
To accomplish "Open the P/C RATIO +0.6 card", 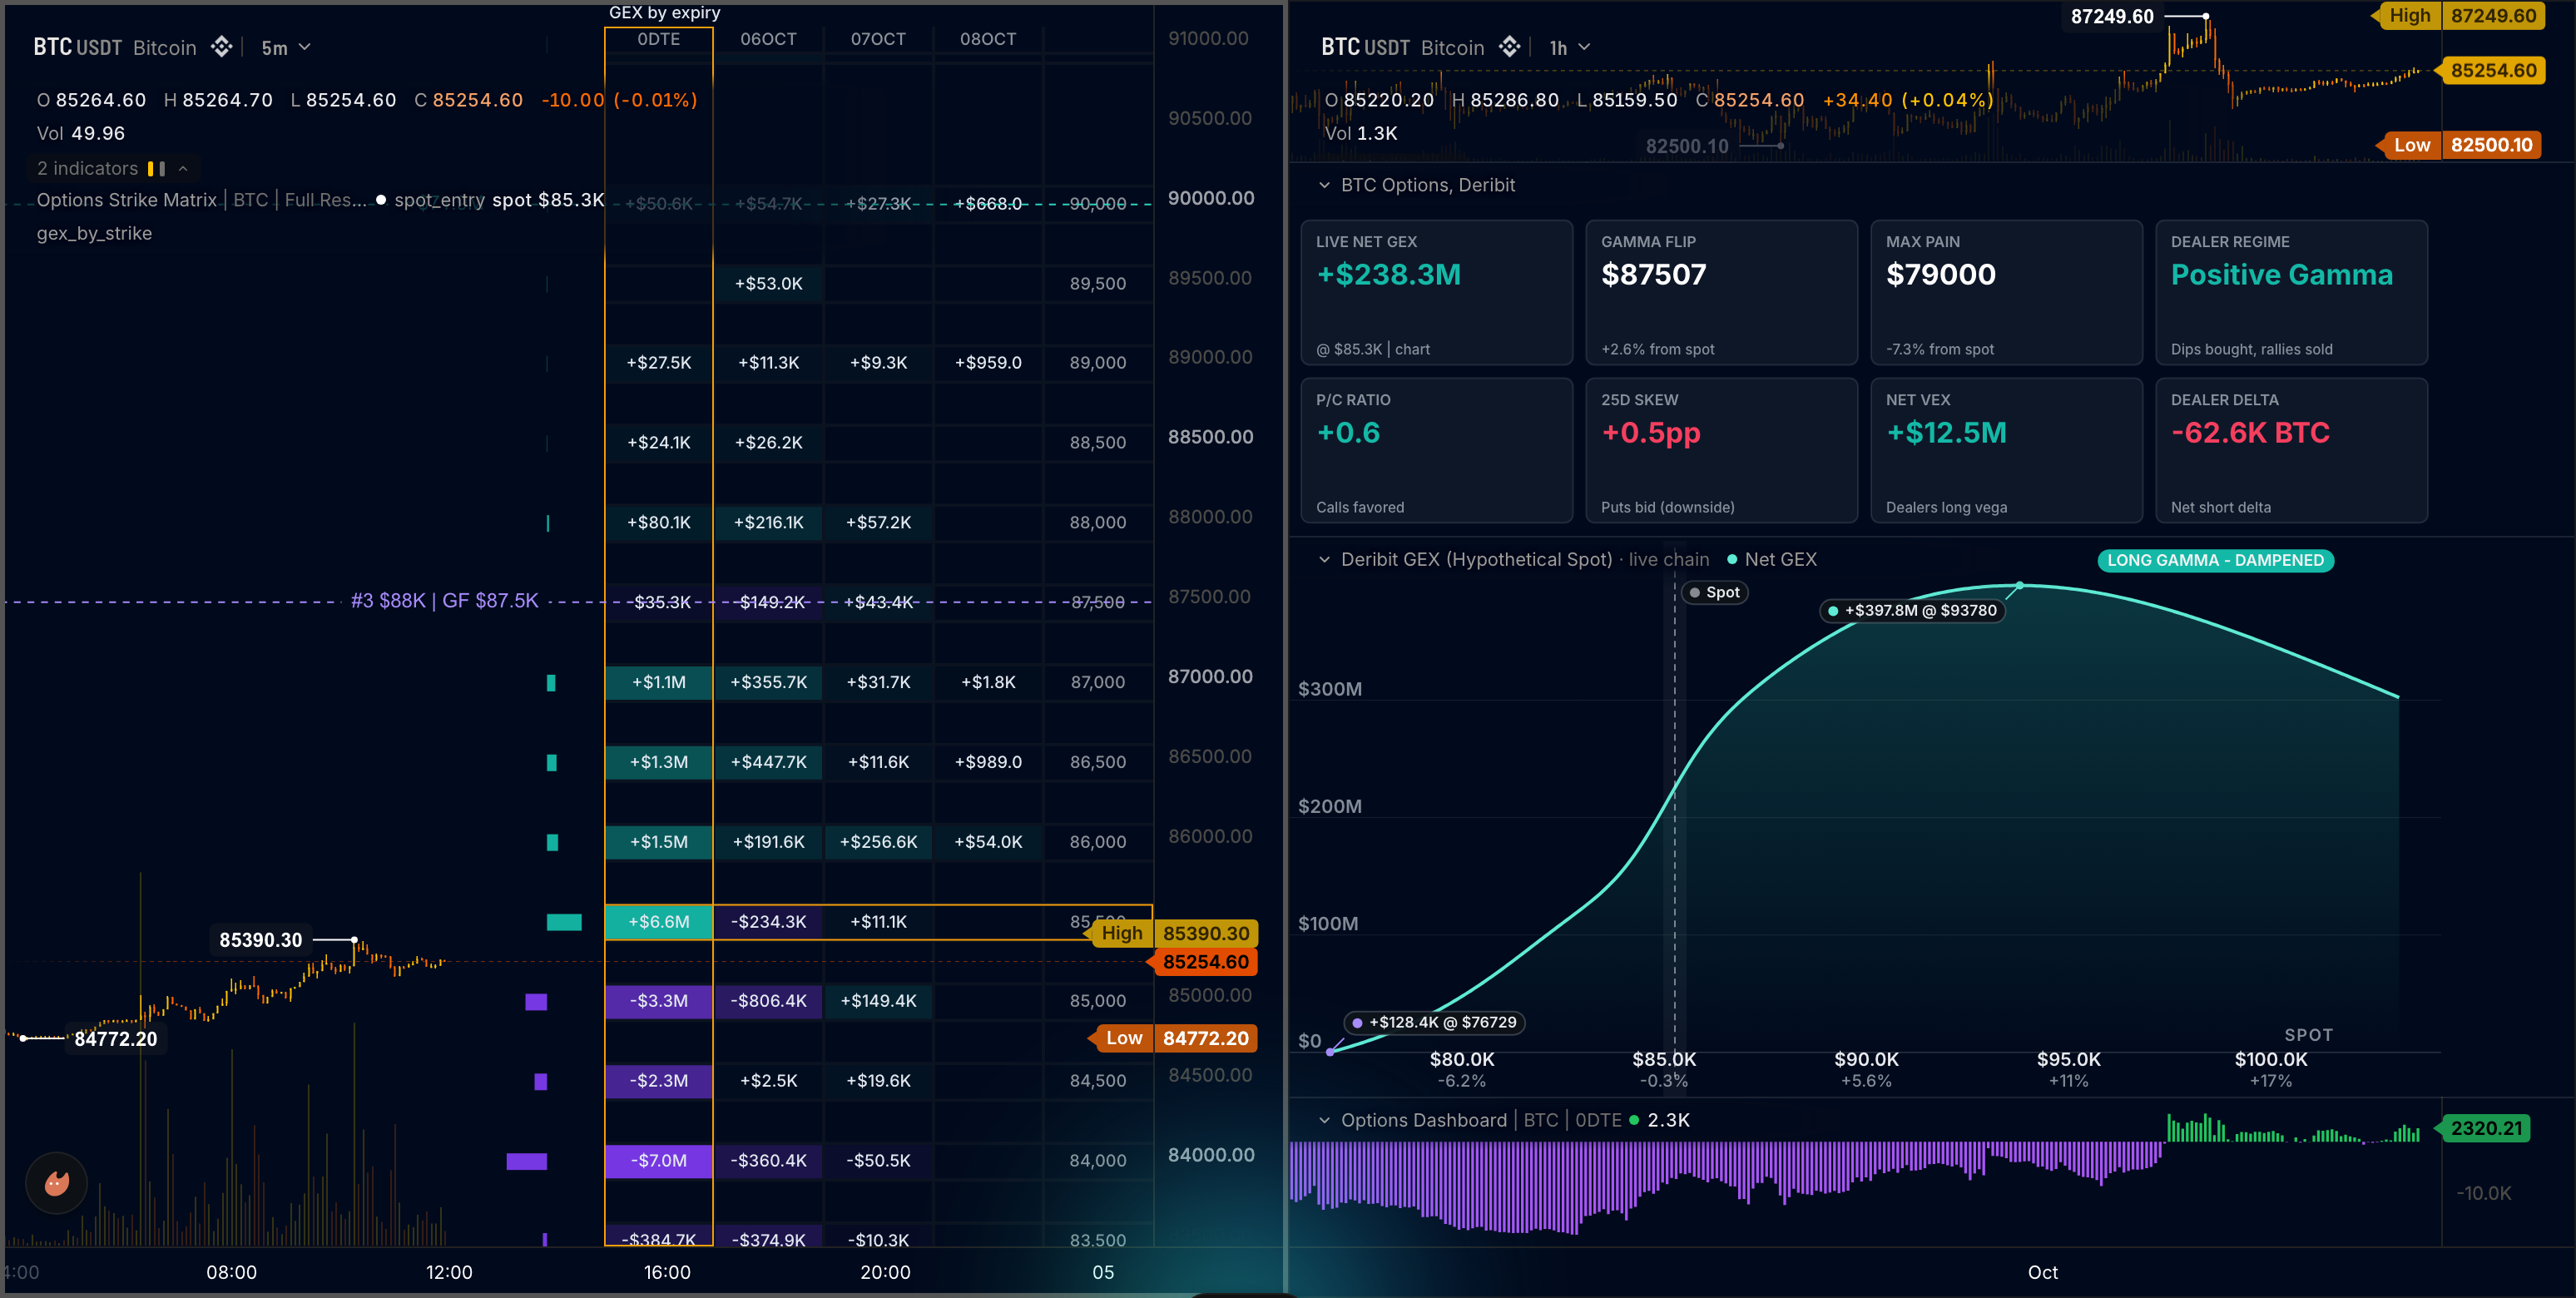I will (1436, 450).
